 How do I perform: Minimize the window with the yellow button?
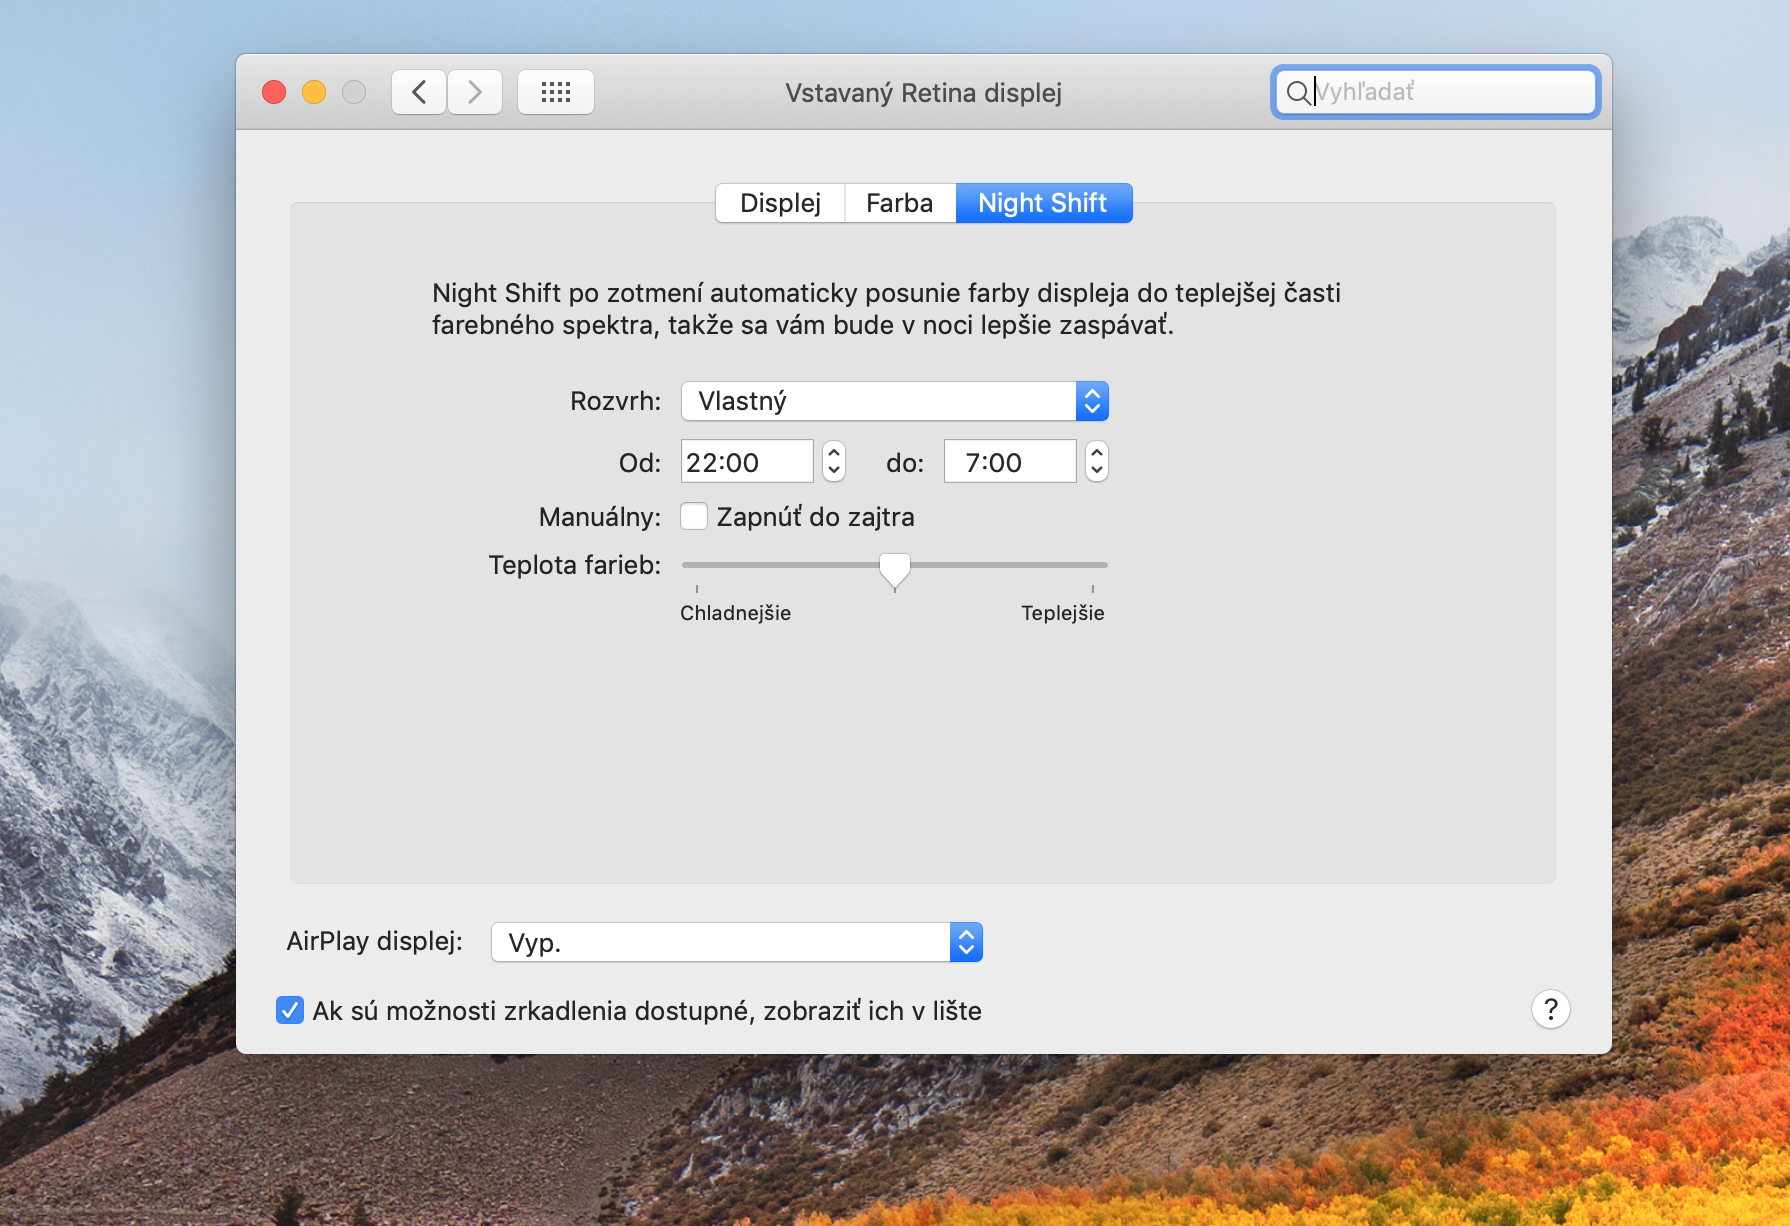coord(314,92)
